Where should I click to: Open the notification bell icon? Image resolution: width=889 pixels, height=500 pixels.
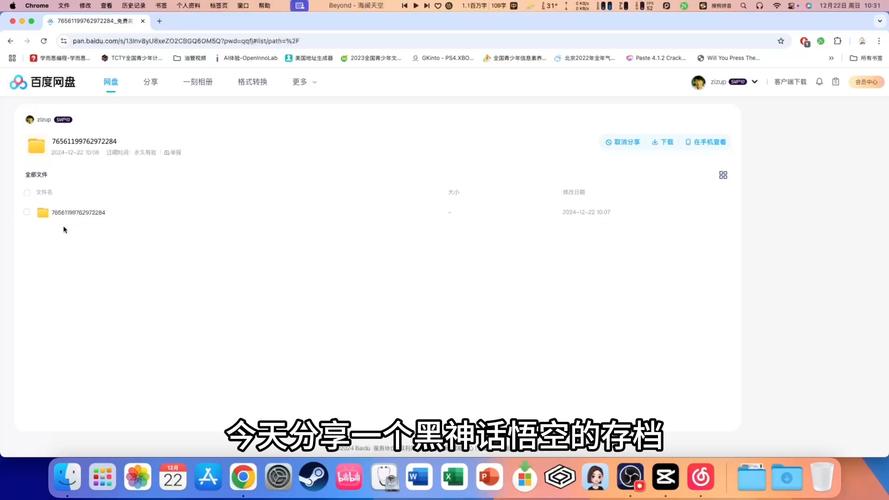[x=819, y=82]
